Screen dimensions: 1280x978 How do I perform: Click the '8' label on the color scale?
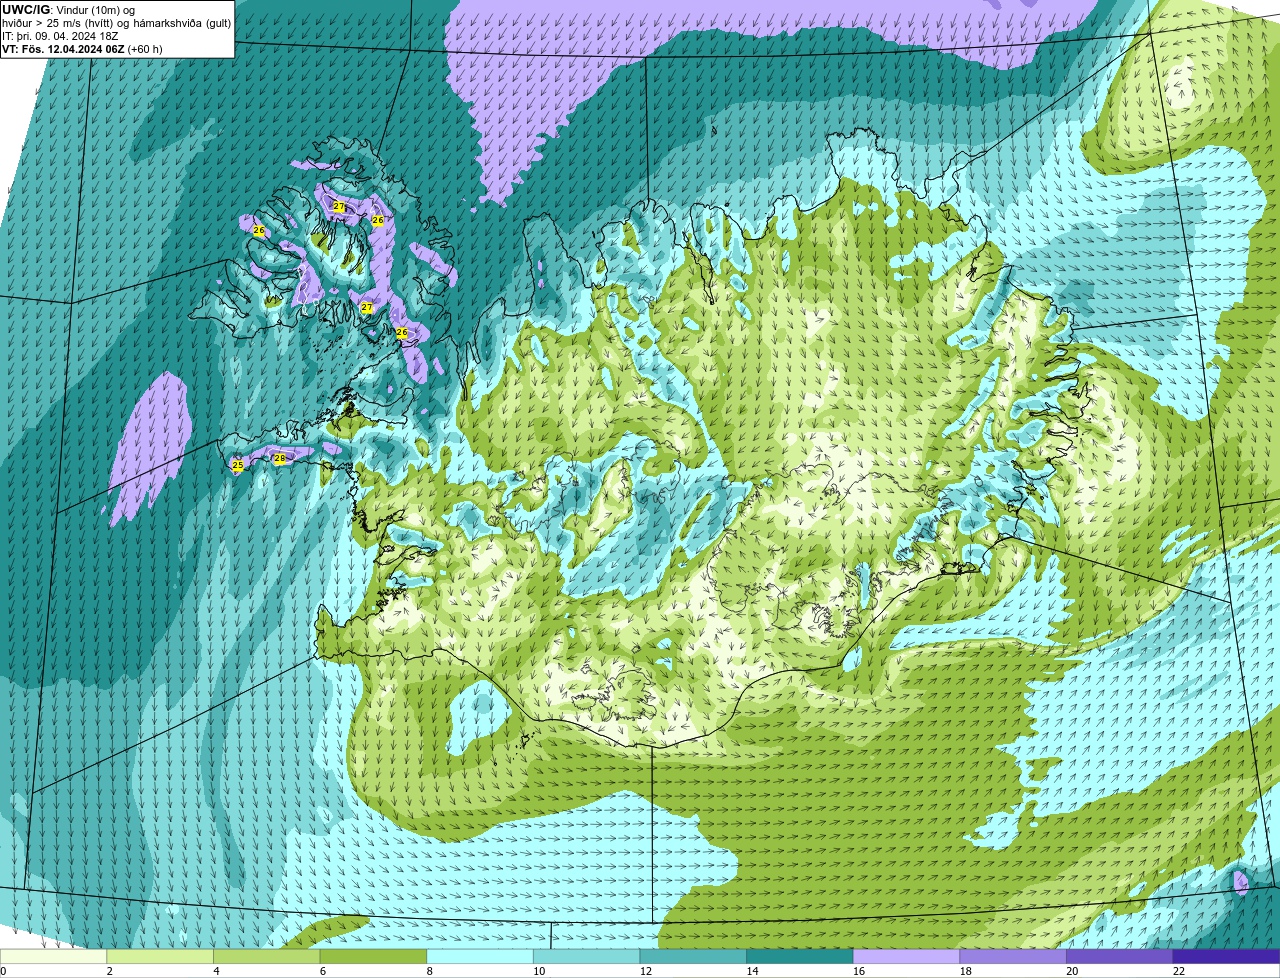coord(430,971)
